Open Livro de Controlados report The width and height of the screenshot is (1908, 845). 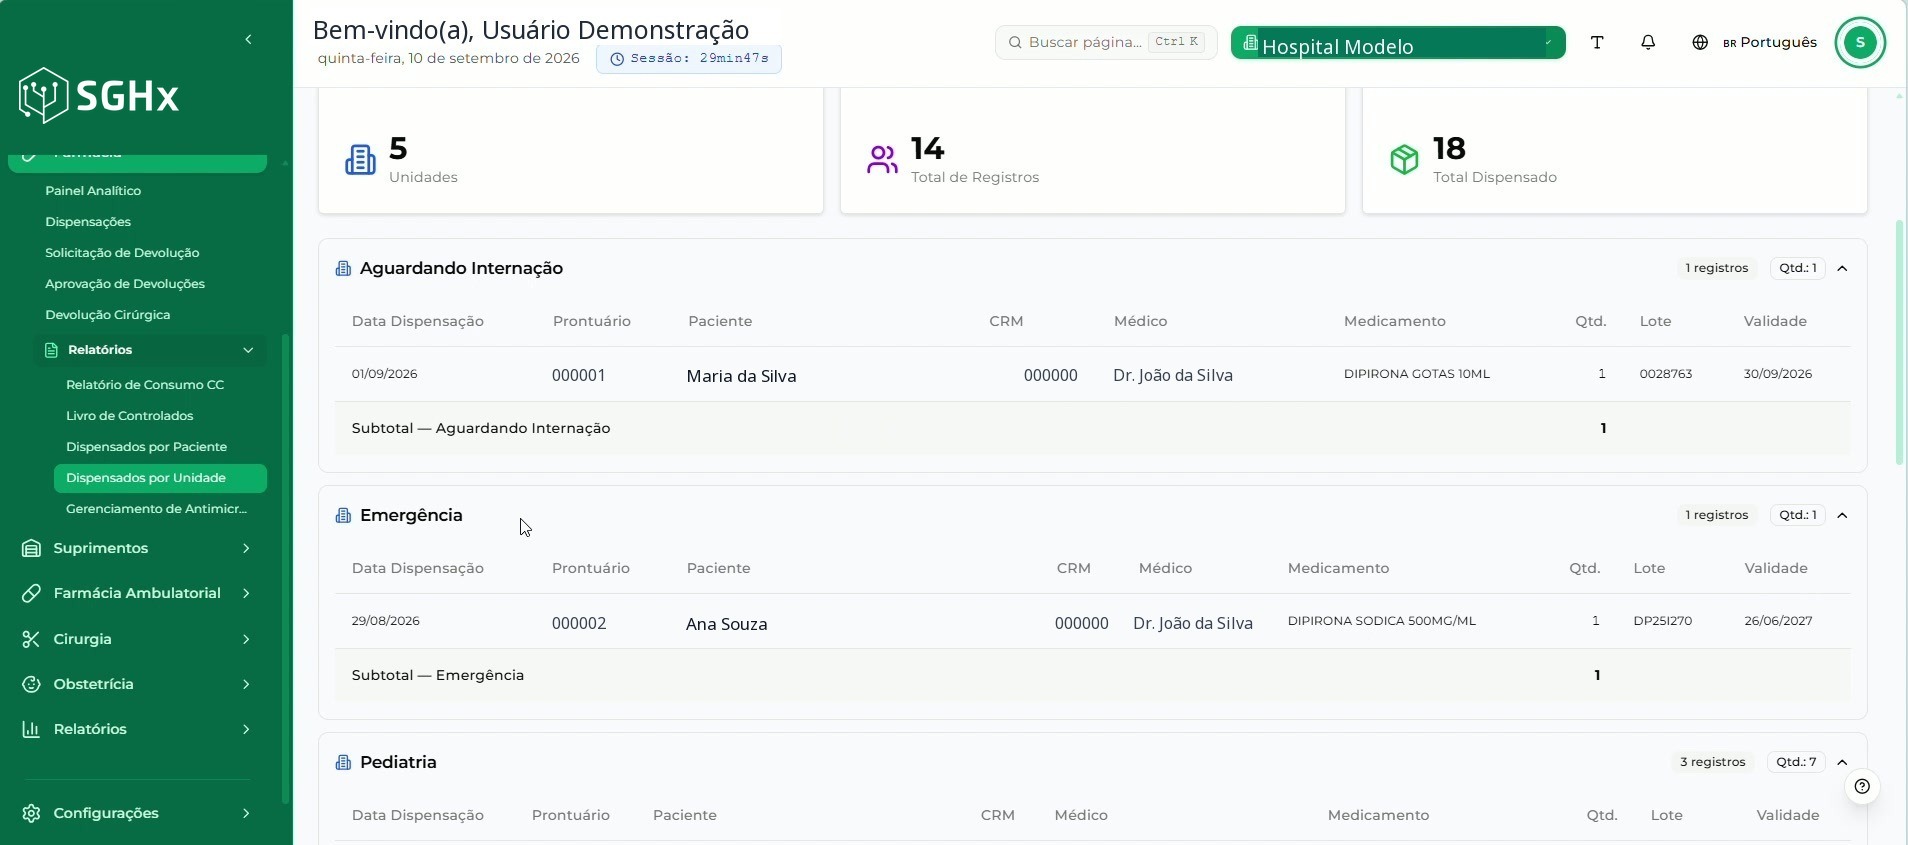point(130,416)
